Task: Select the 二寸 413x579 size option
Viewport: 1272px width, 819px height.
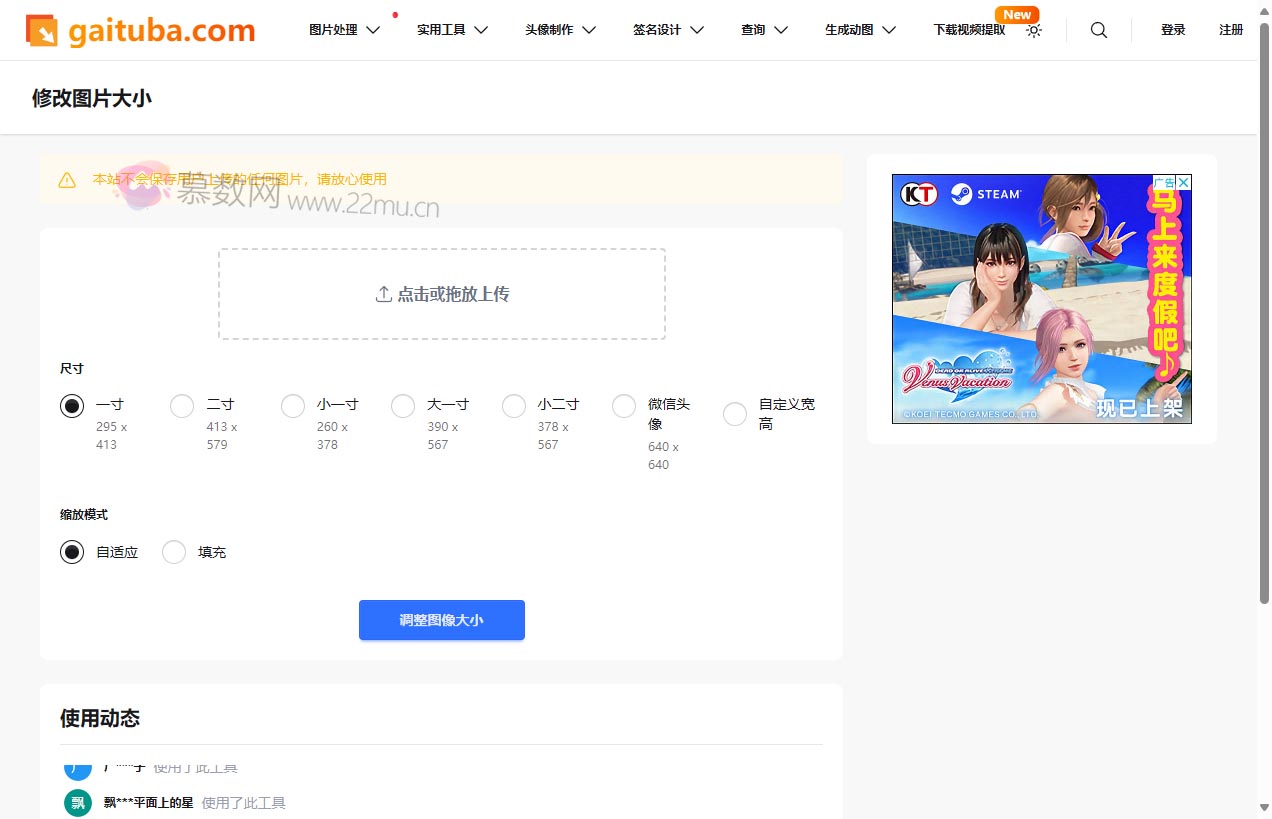Action: coord(182,406)
